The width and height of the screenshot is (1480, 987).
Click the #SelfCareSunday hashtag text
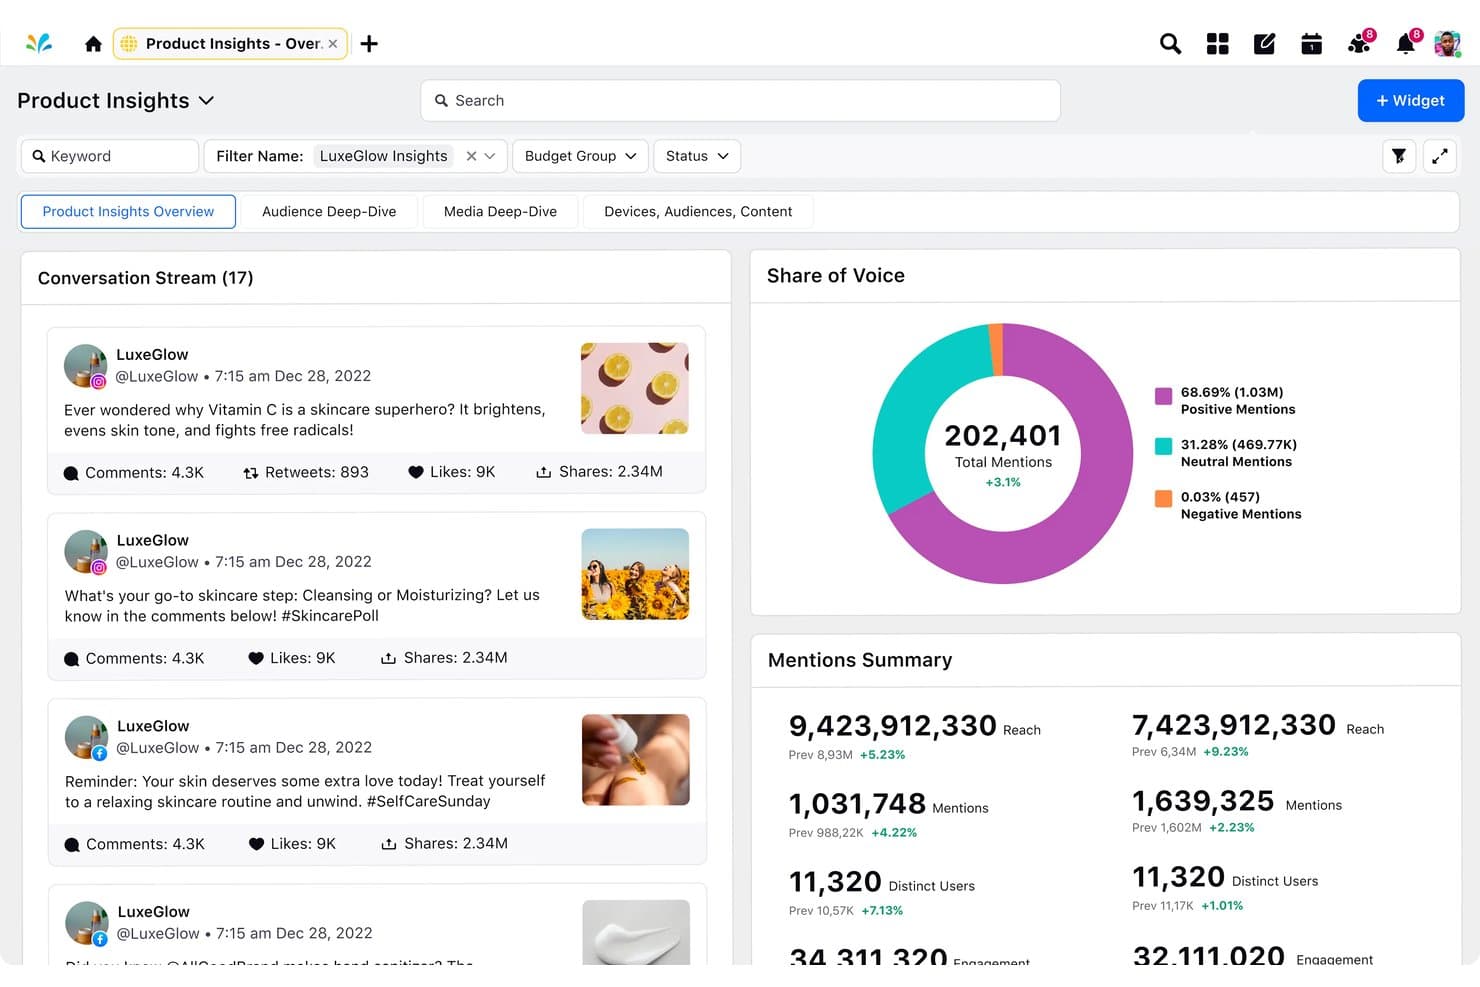pos(429,802)
